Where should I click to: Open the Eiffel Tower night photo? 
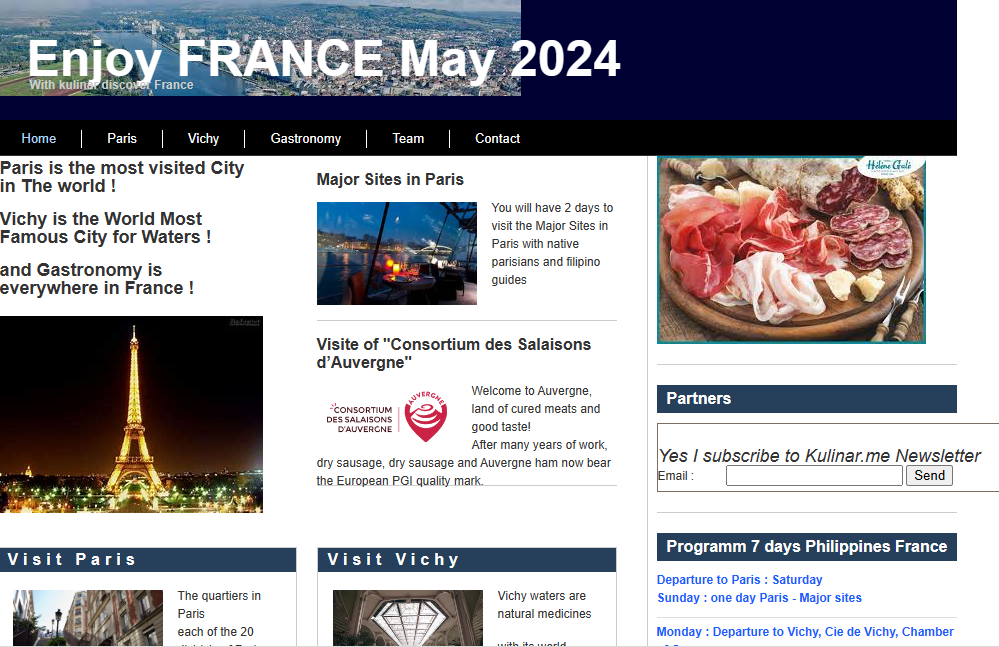tap(131, 415)
